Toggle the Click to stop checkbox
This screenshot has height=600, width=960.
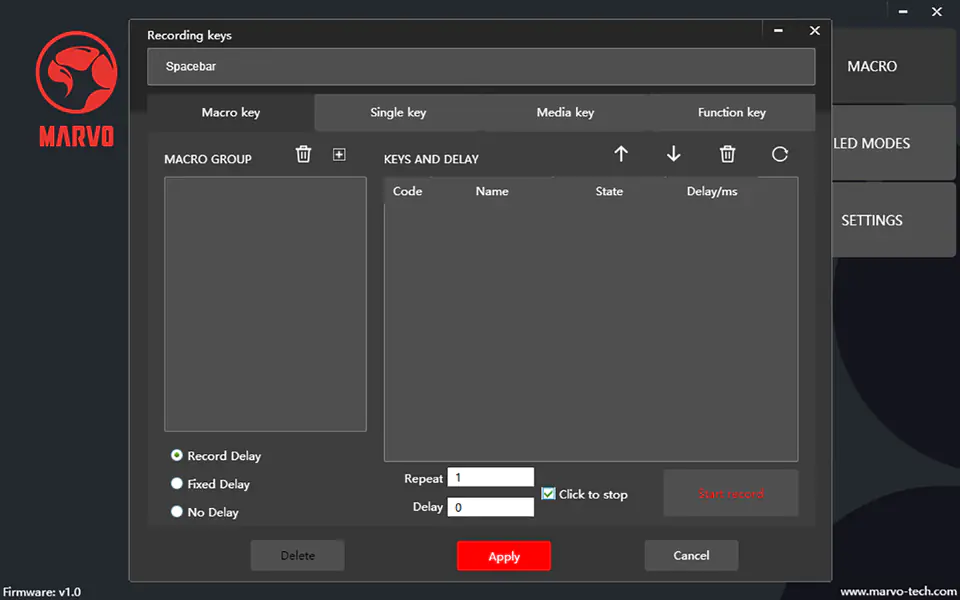548,494
